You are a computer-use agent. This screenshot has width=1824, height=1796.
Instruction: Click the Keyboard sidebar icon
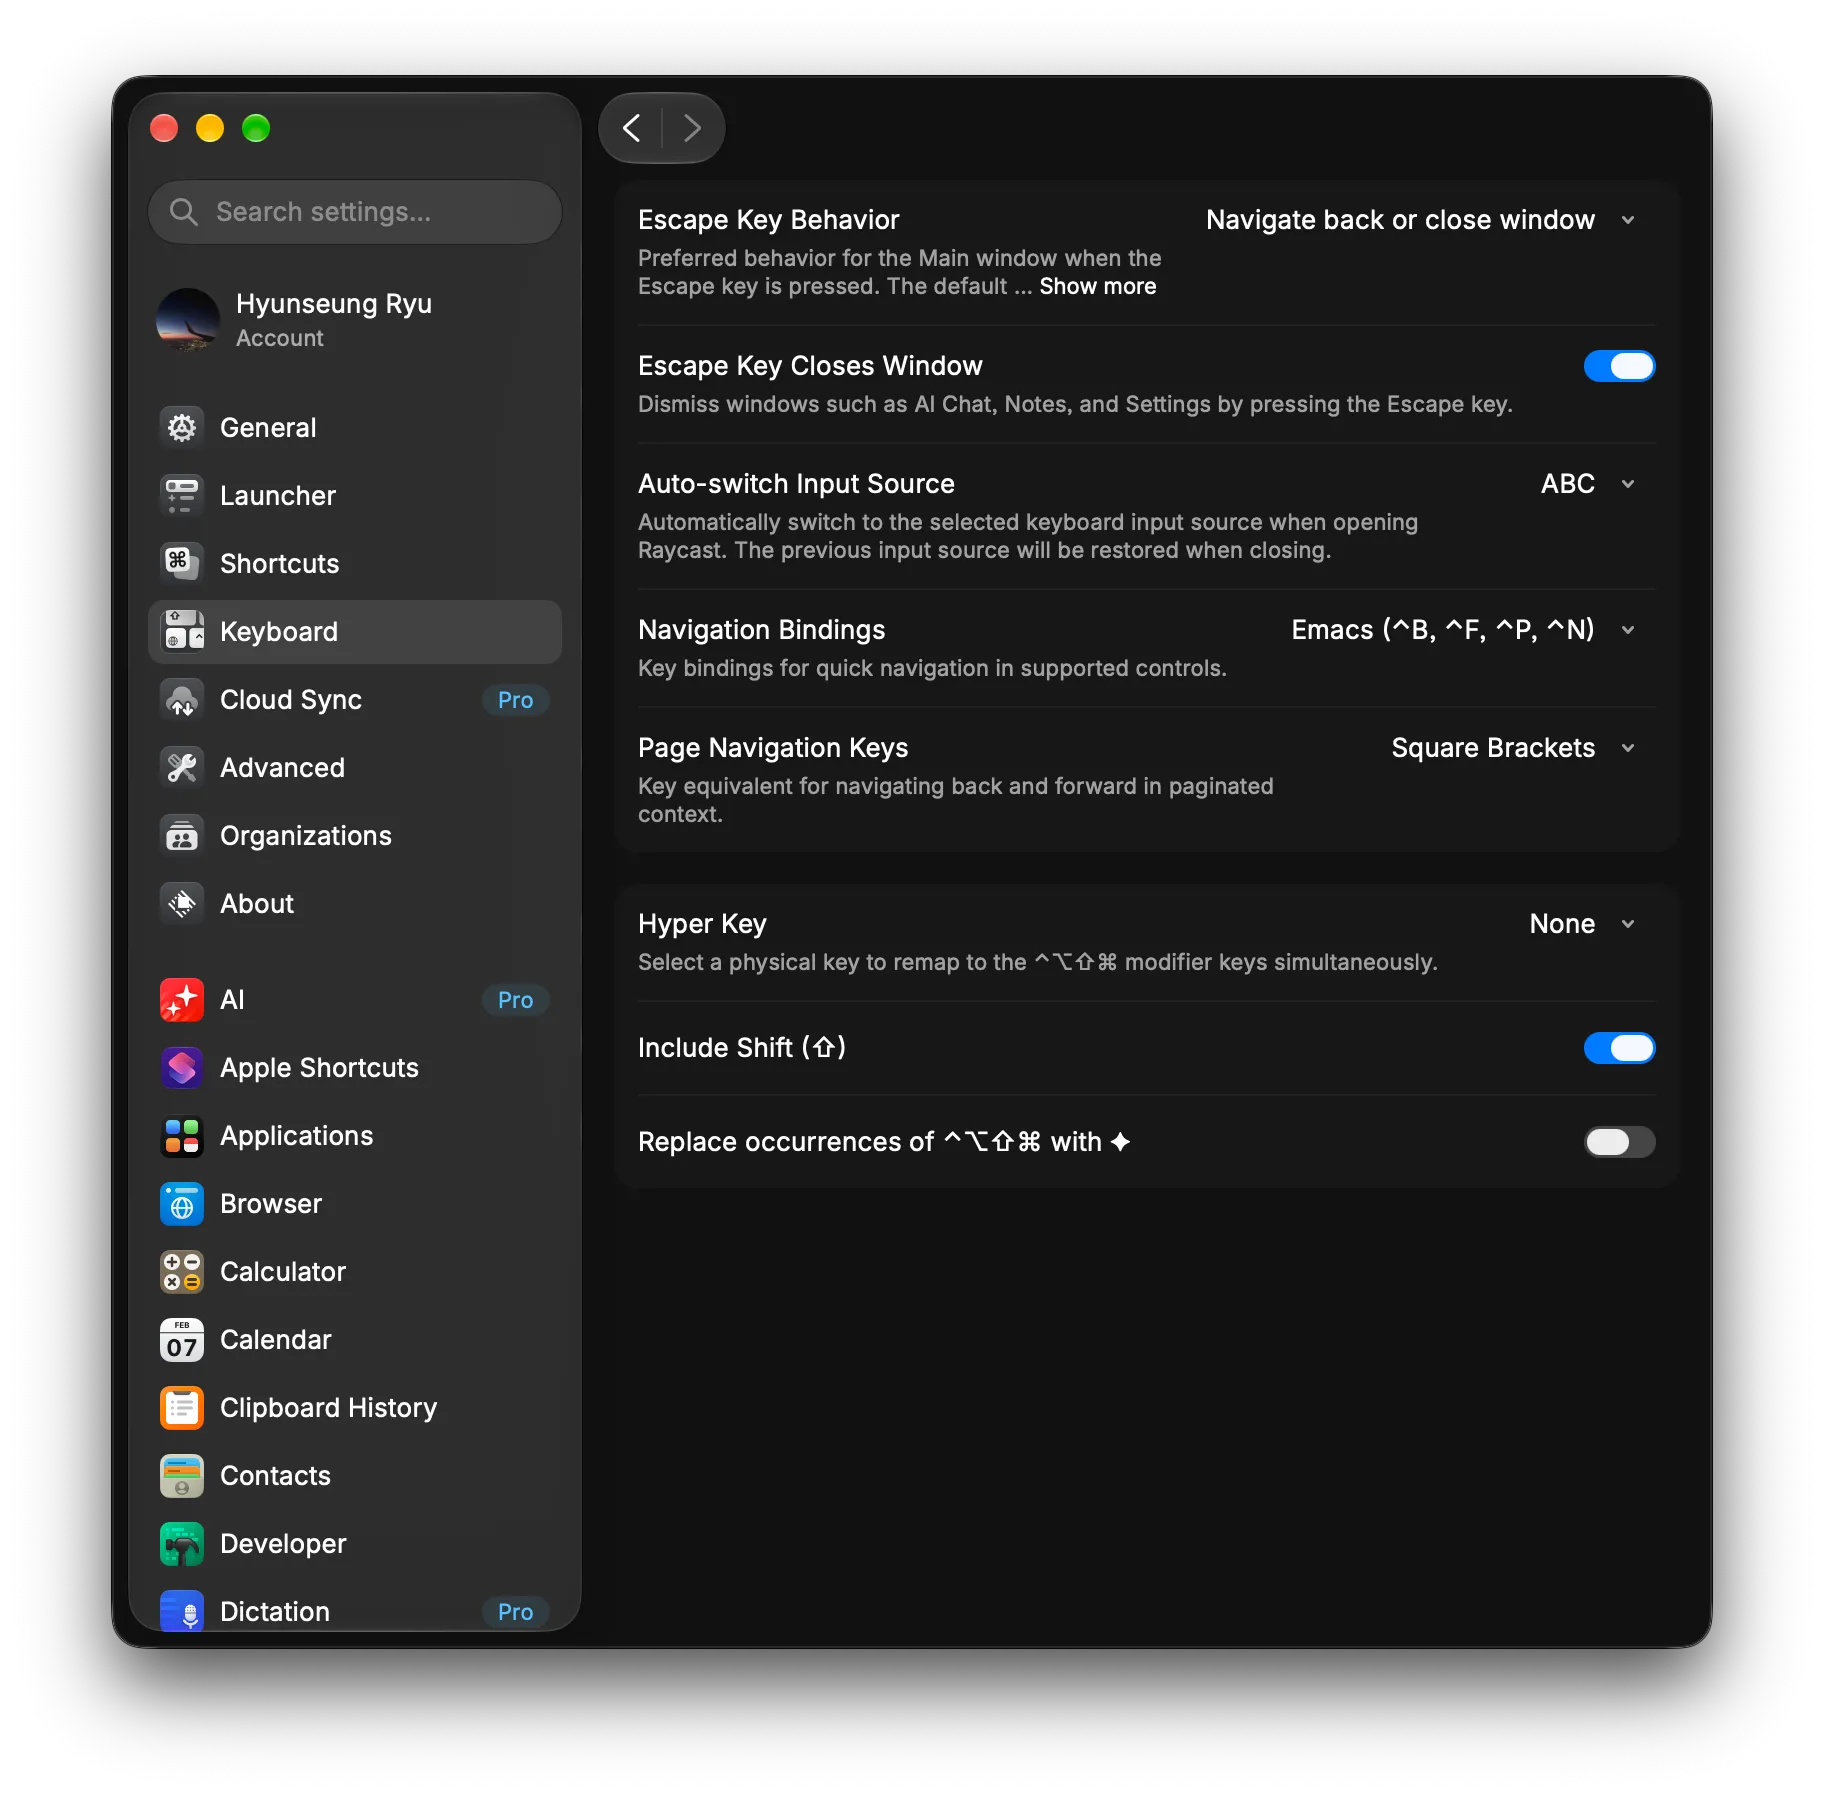pyautogui.click(x=182, y=632)
